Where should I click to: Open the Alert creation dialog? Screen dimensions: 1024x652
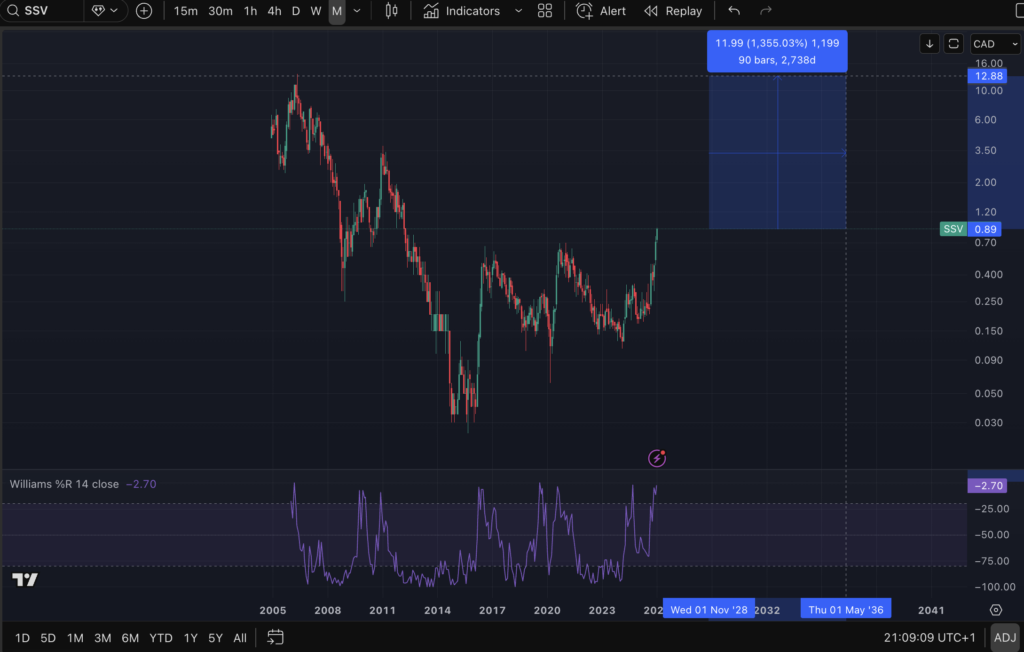pyautogui.click(x=601, y=11)
